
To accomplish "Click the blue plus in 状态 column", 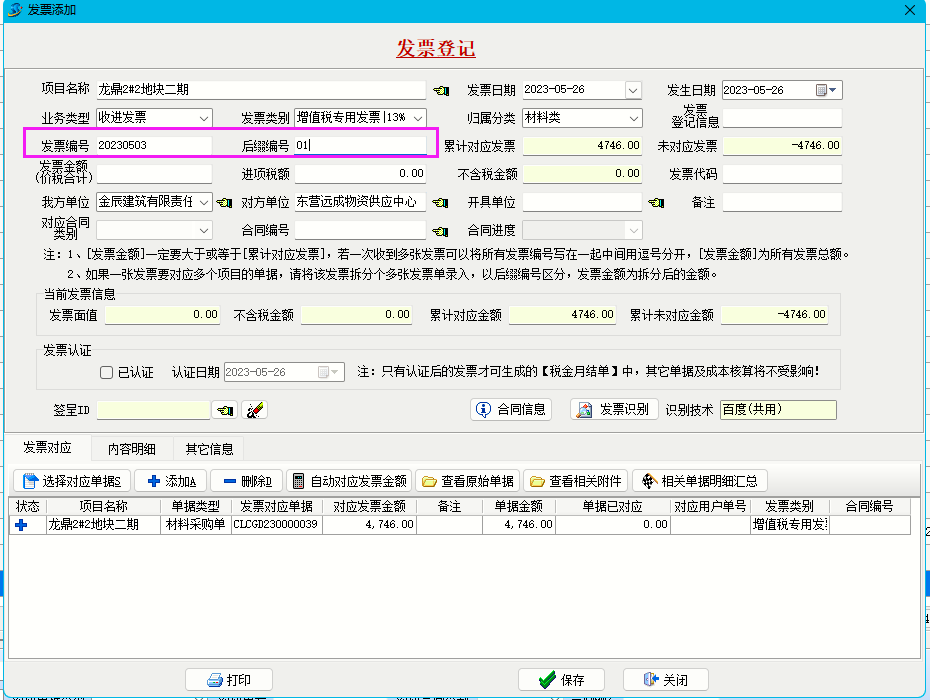I will tap(22, 525).
